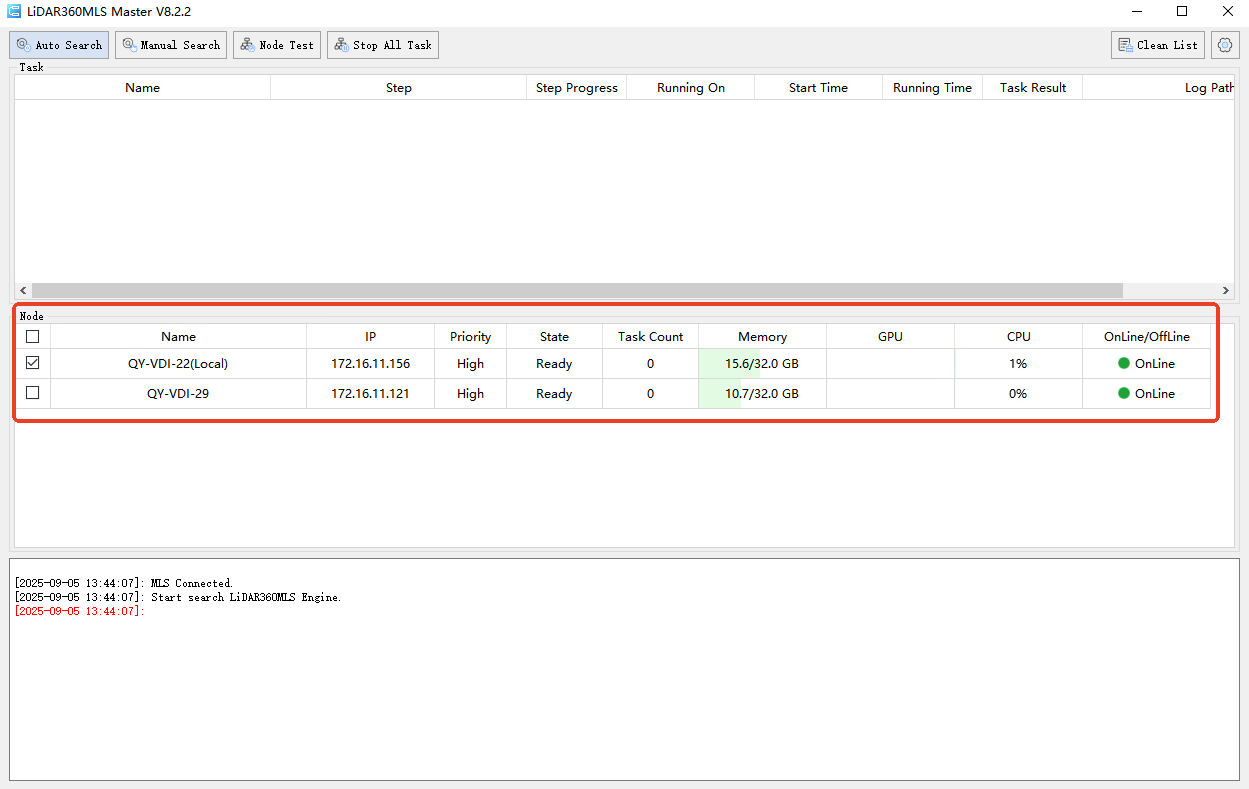This screenshot has height=789, width=1249.
Task: Open Manual Search for engine nodes
Action: [x=171, y=45]
